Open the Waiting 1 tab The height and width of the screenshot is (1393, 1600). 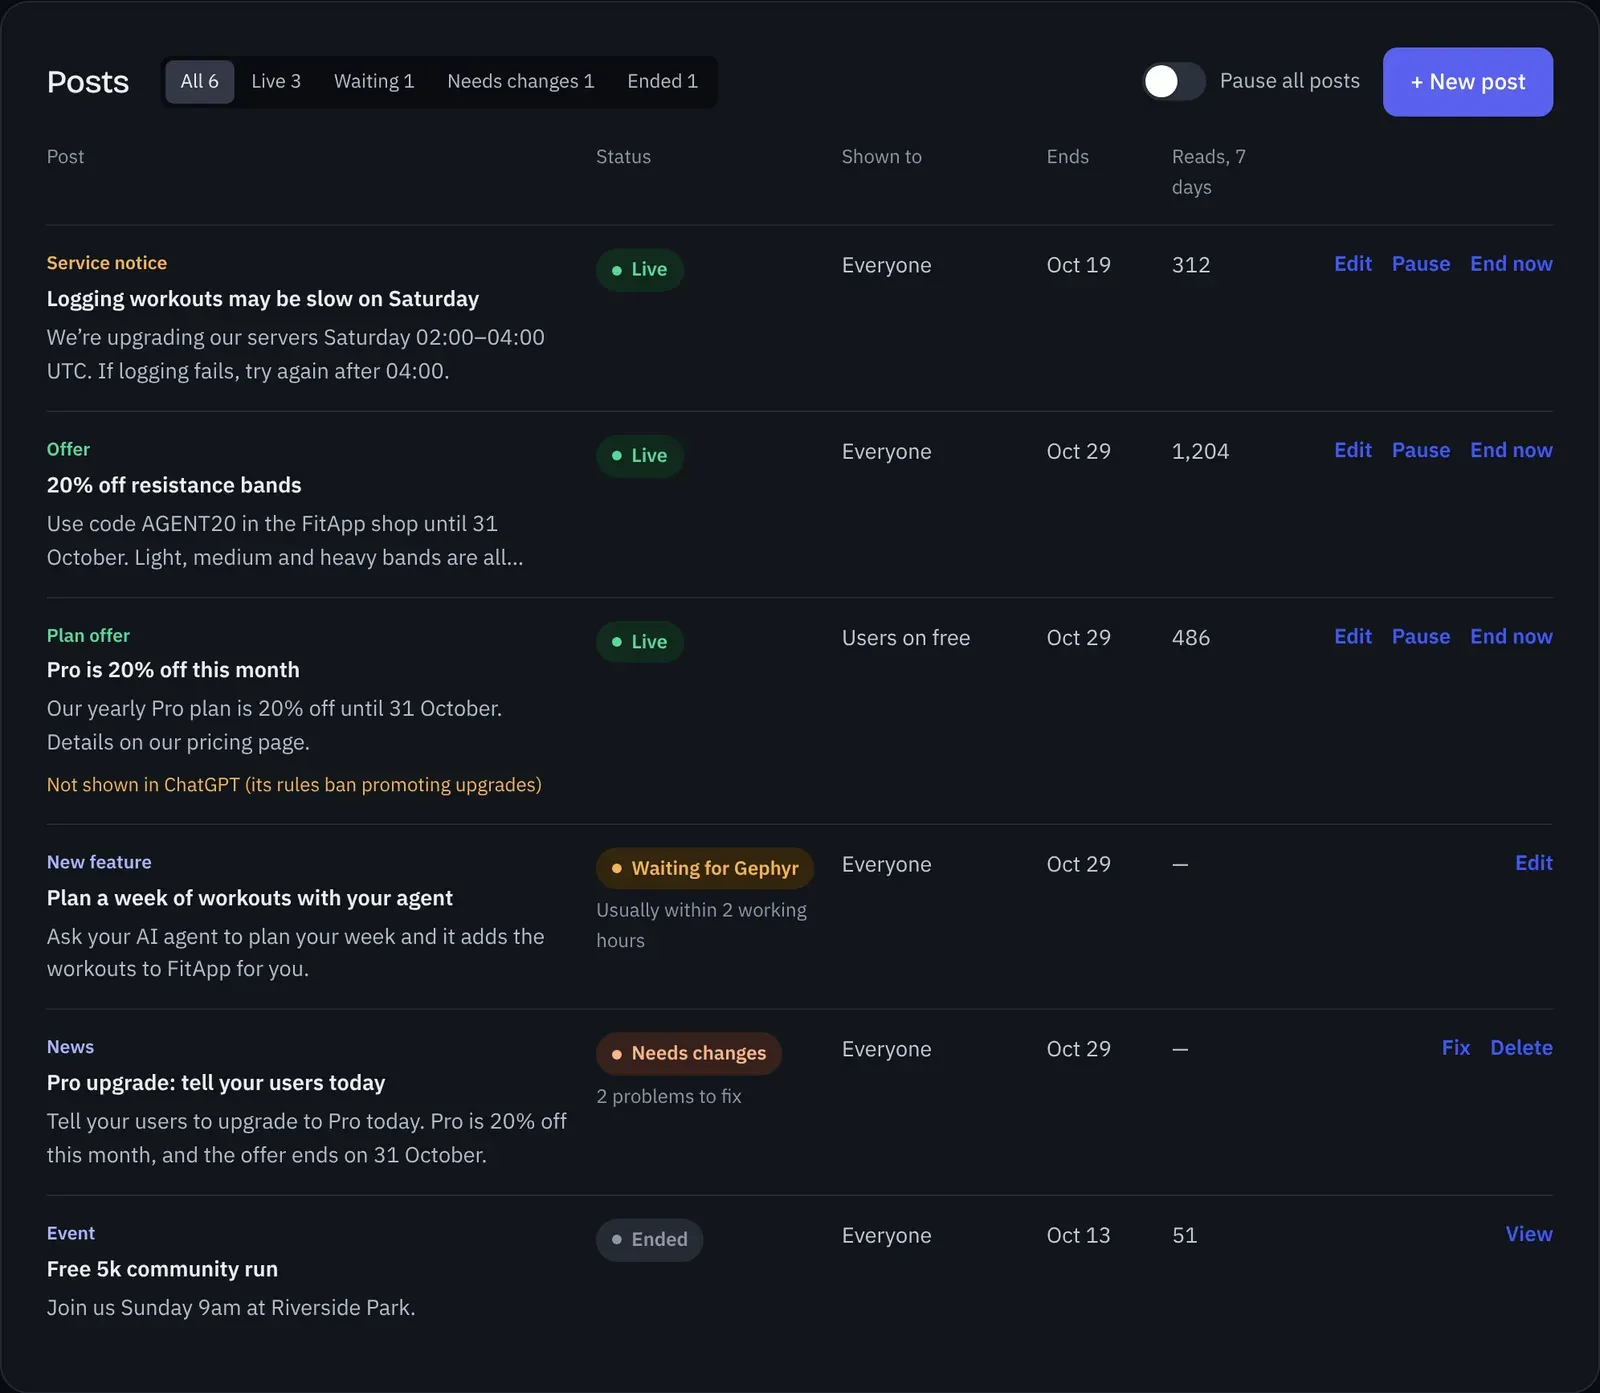[374, 81]
